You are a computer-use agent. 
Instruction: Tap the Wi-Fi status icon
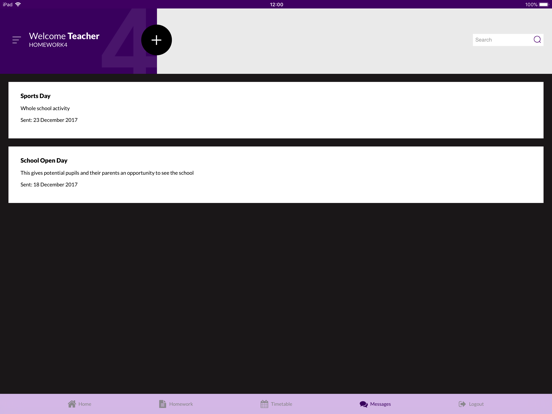coord(18,4)
